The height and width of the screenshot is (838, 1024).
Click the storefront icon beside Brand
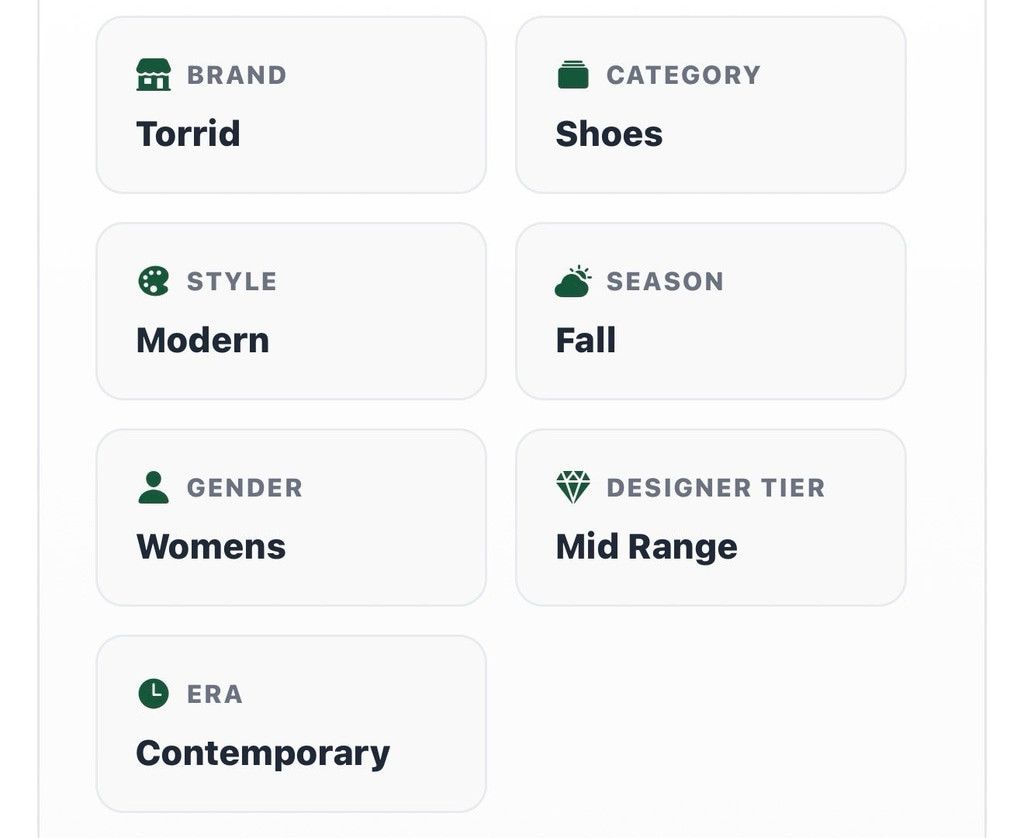click(153, 74)
